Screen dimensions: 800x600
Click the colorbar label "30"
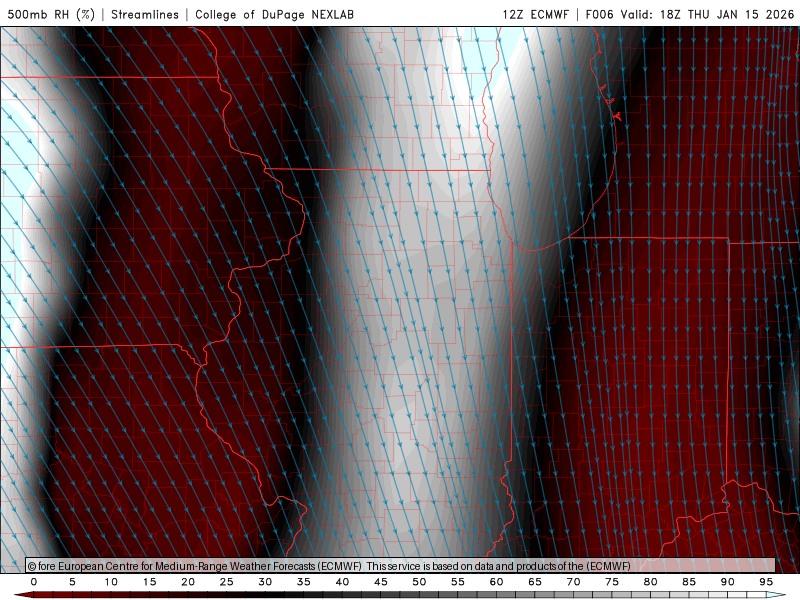265,582
